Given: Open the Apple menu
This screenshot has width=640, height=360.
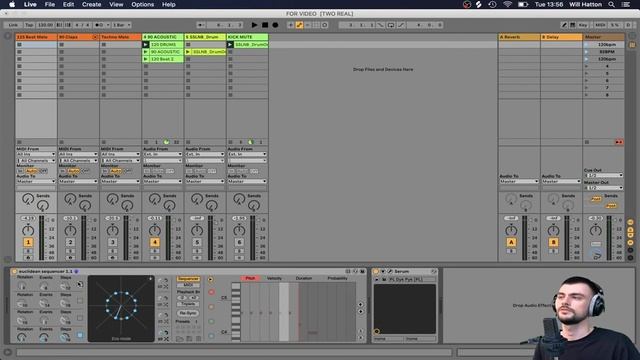Looking at the screenshot, I should (12, 4).
